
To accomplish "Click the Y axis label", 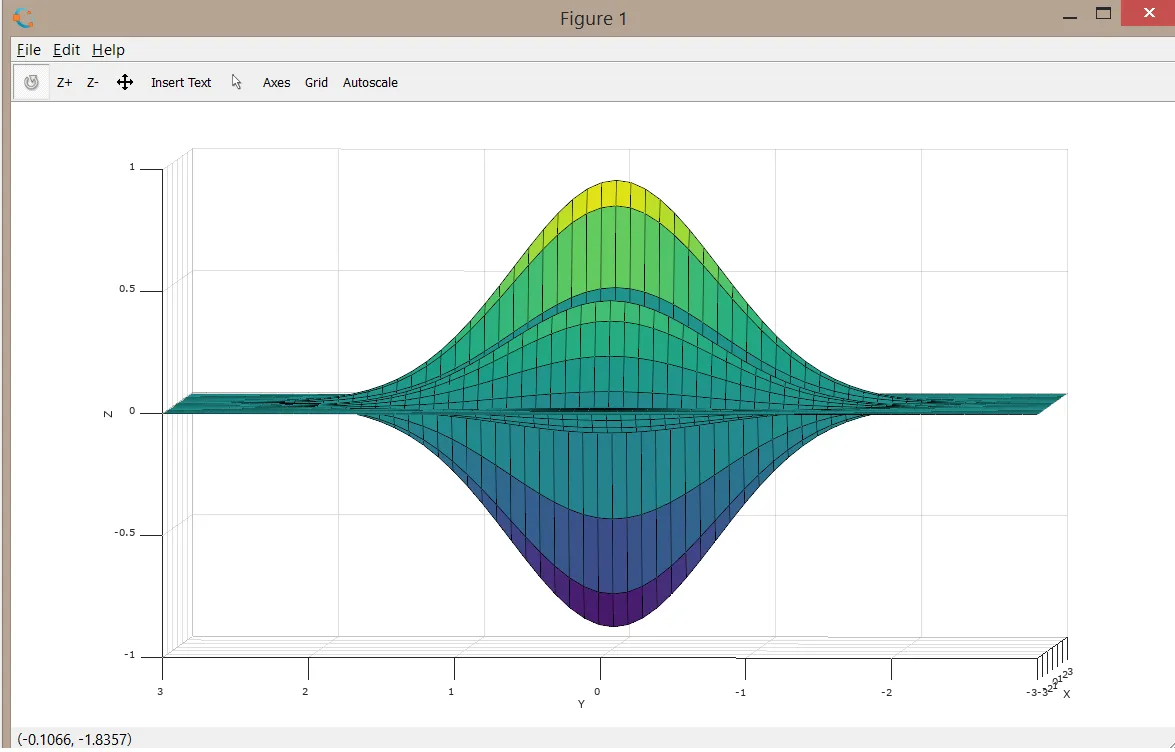I will tap(581, 704).
